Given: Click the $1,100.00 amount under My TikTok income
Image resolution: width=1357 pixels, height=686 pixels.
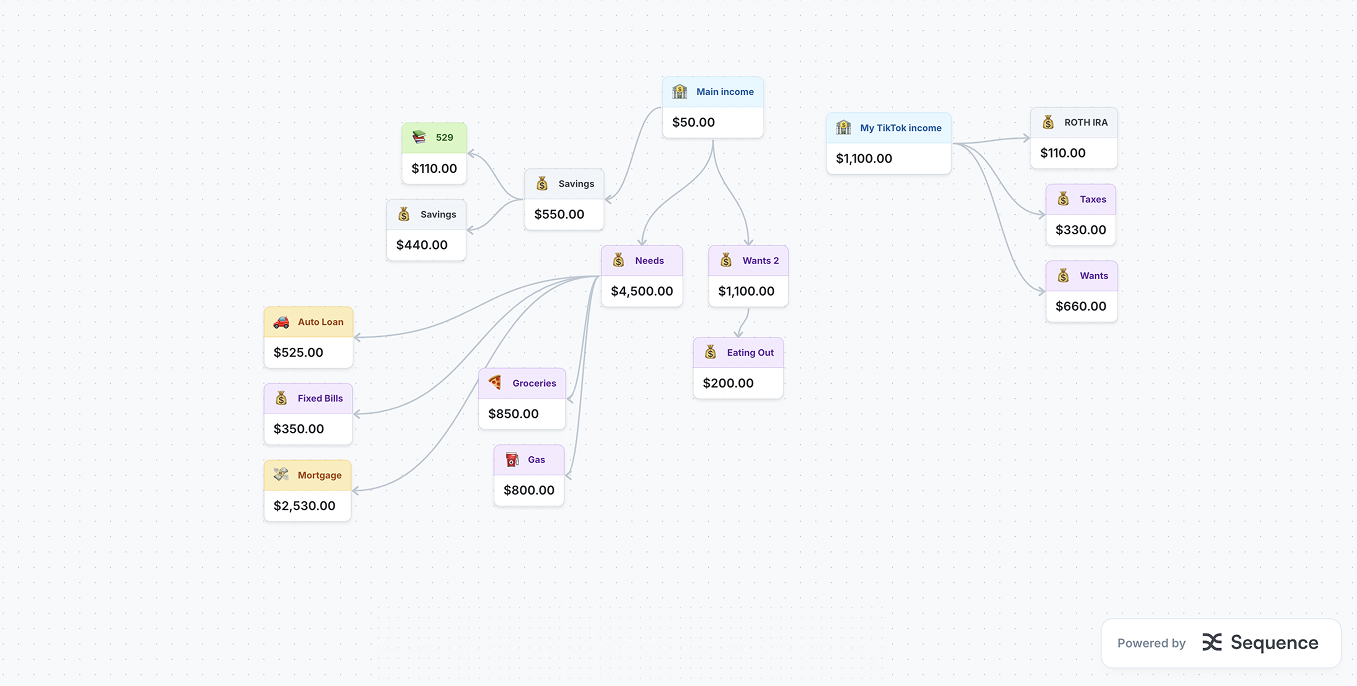Looking at the screenshot, I should pos(864,158).
